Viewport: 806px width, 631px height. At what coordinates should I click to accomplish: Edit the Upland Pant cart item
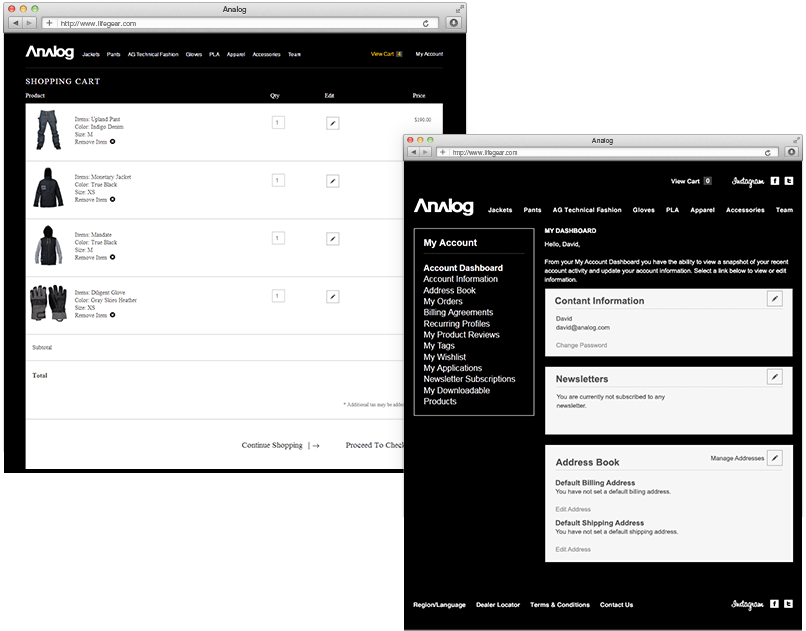(x=333, y=123)
